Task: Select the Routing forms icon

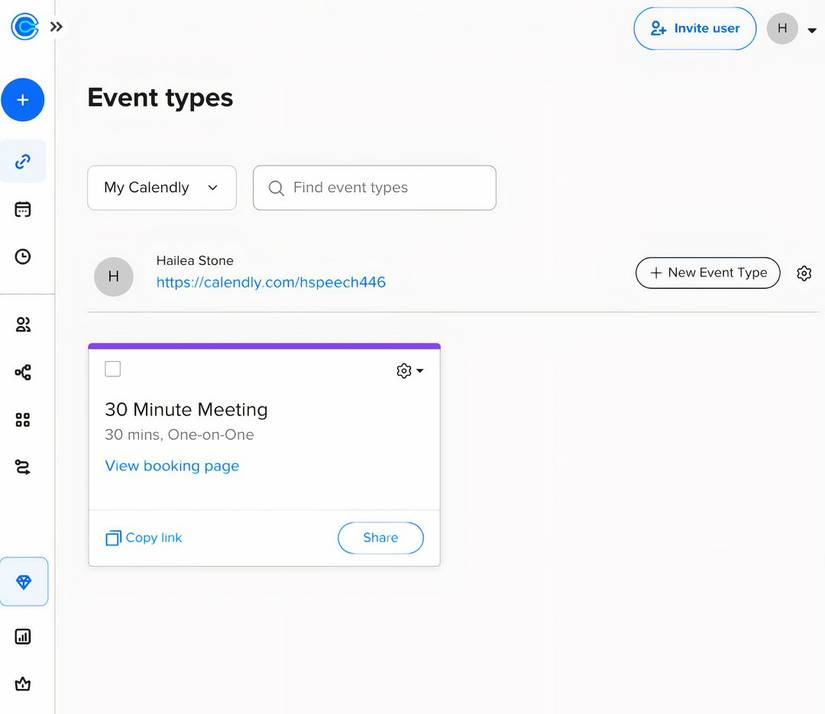Action: click(x=23, y=466)
